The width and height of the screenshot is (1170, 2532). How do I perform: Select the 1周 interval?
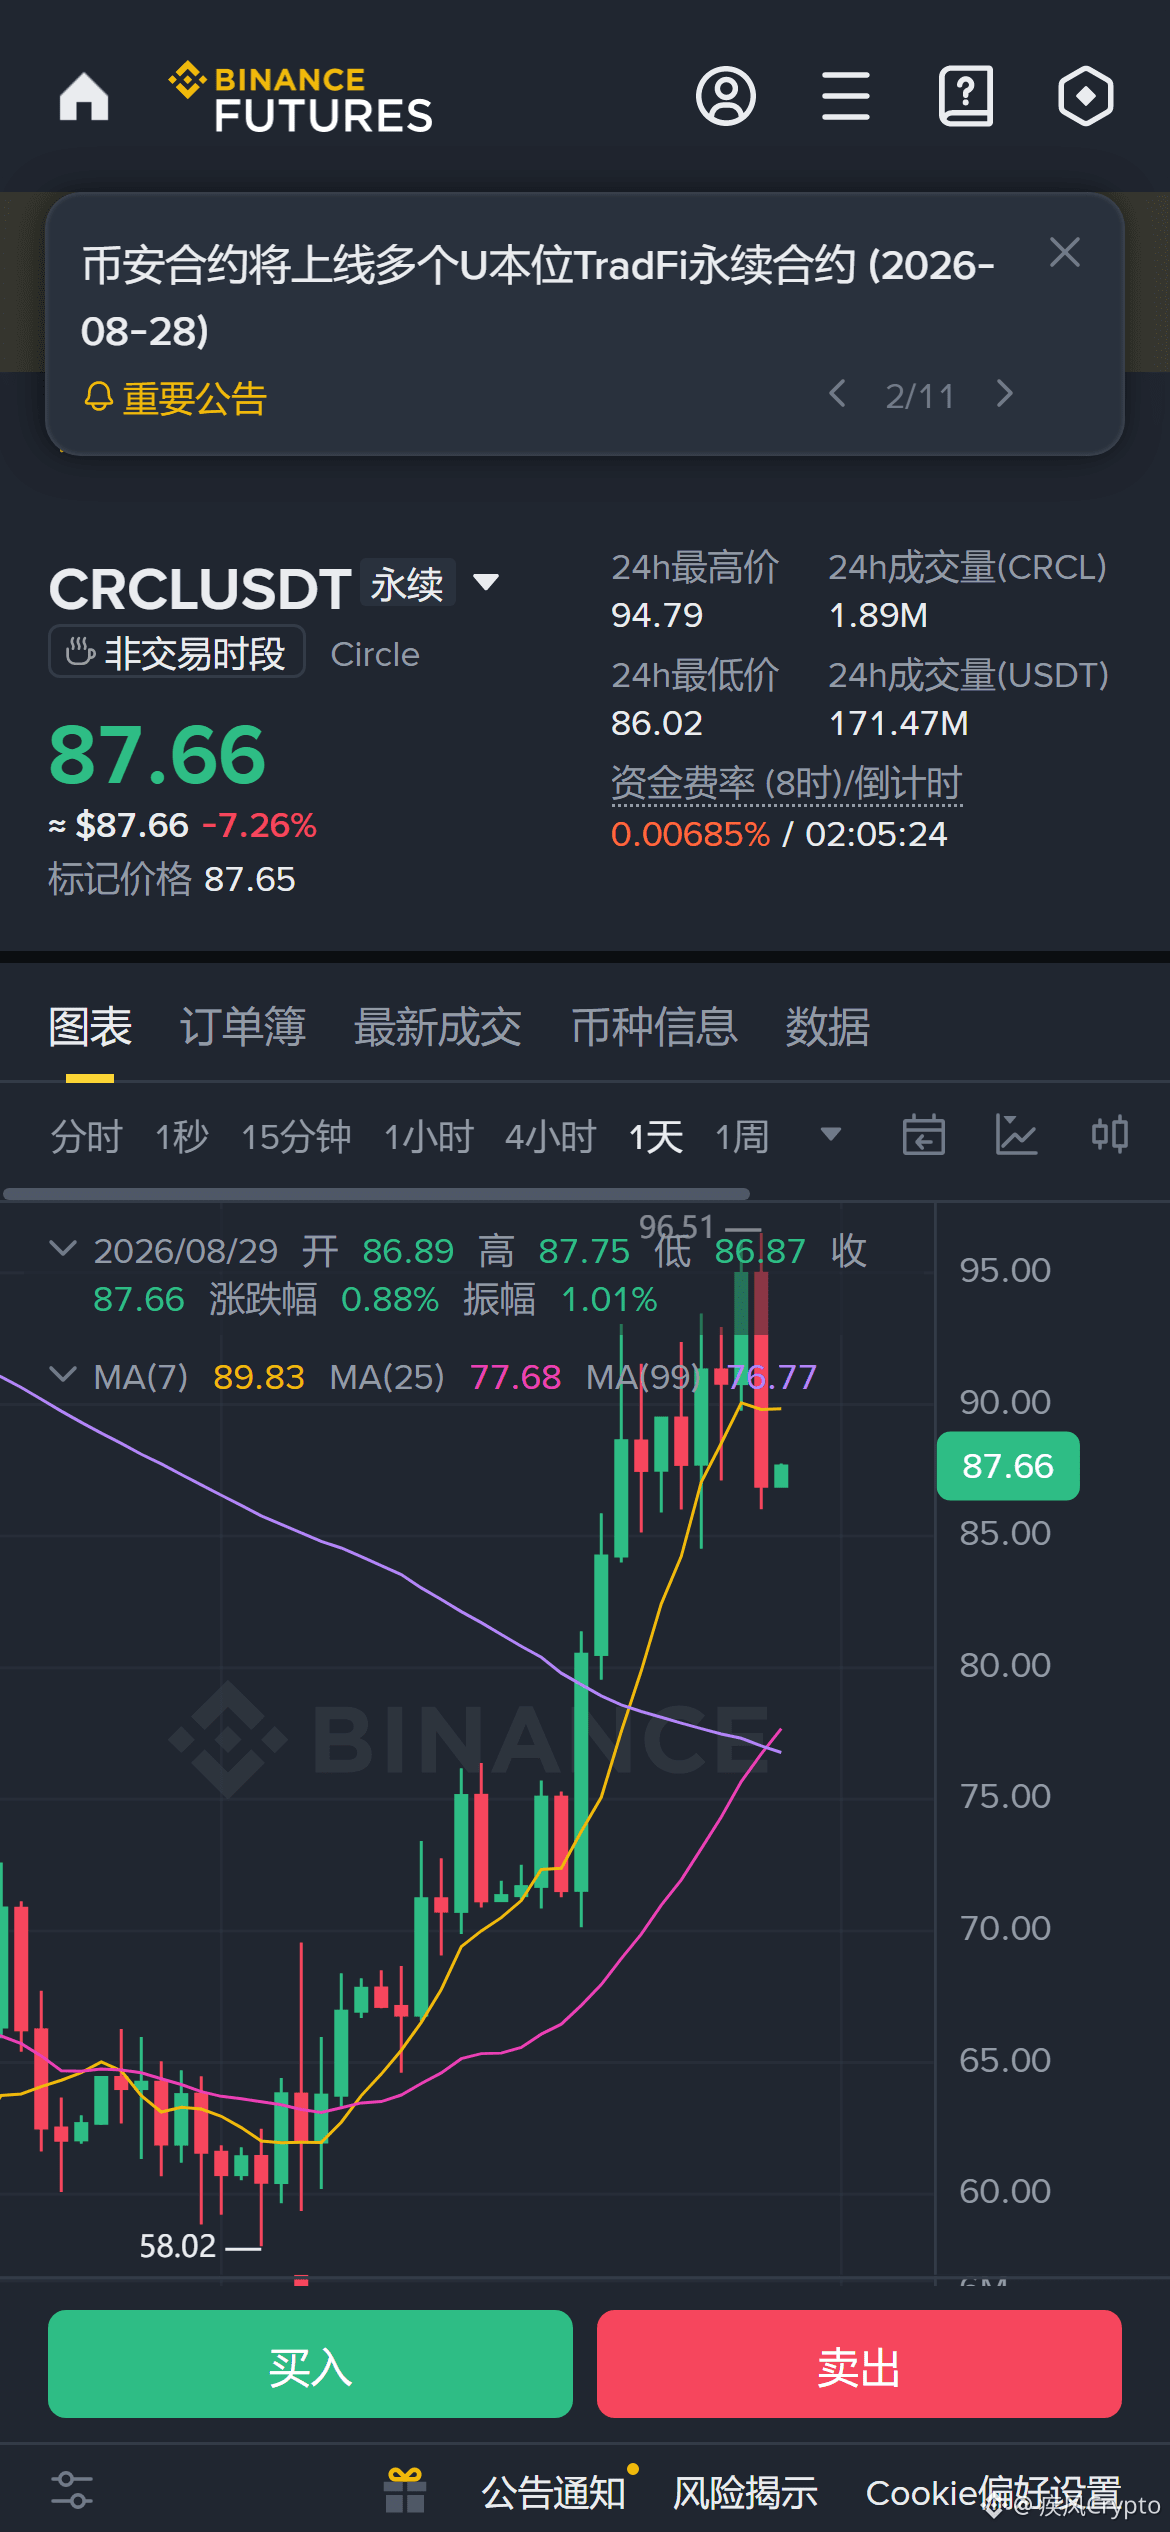pos(742,1137)
